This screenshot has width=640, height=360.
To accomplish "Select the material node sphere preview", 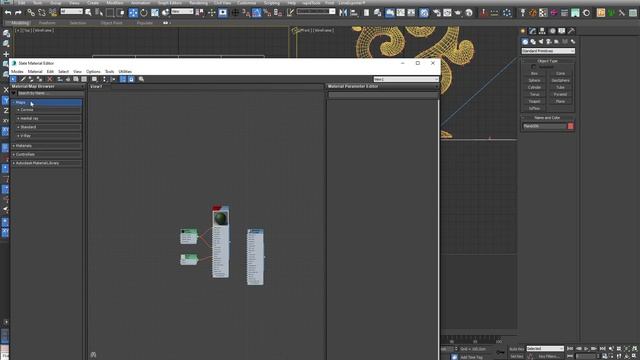I will coord(221,218).
